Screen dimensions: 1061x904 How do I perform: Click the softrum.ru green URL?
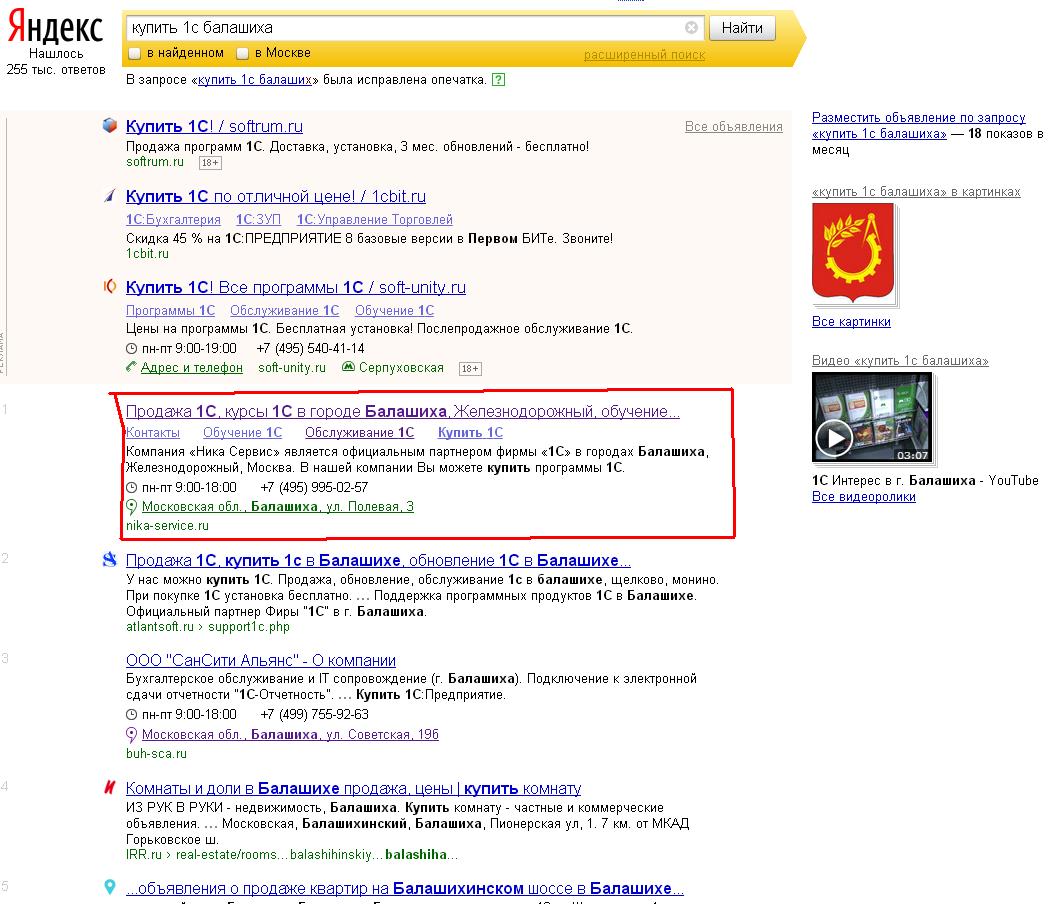(155, 162)
